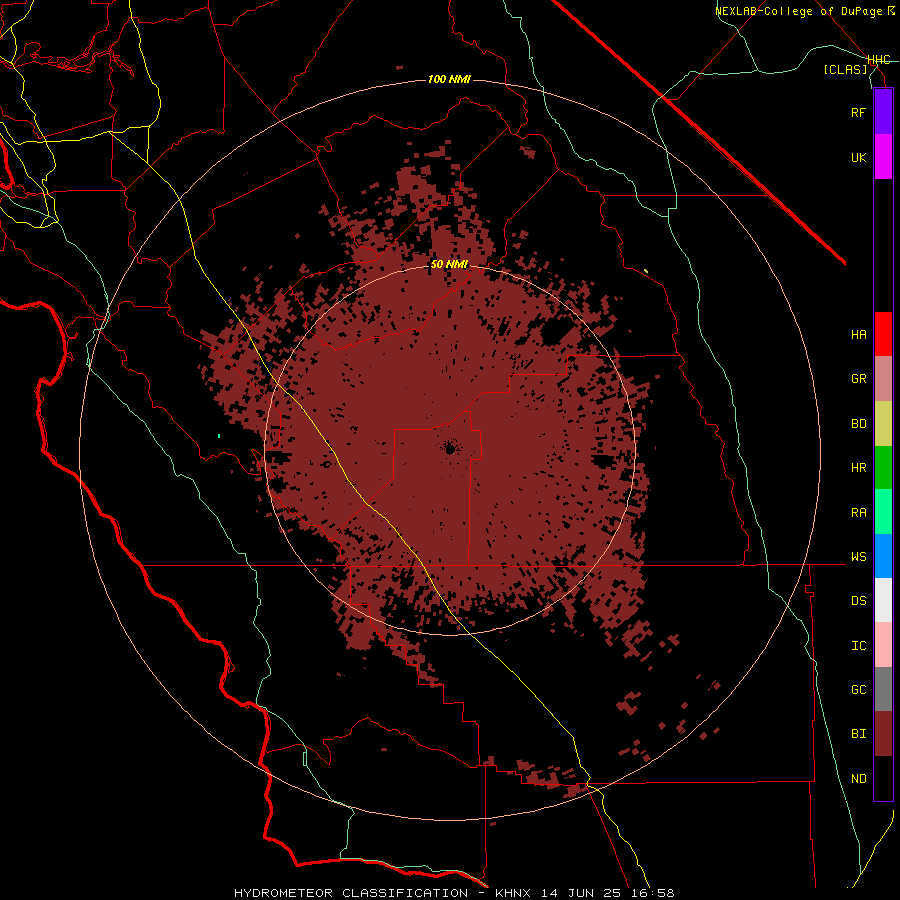Image resolution: width=900 pixels, height=900 pixels.
Task: Click the light pink IC legend swatch
Action: click(x=883, y=645)
